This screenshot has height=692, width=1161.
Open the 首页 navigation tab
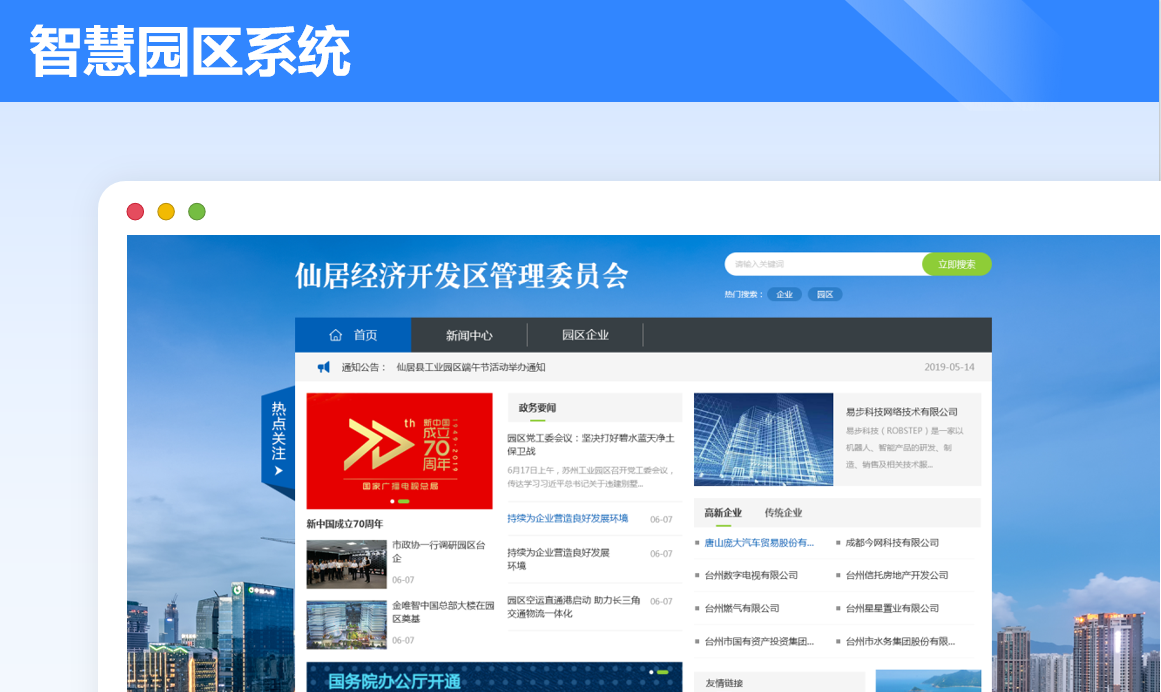[353, 335]
